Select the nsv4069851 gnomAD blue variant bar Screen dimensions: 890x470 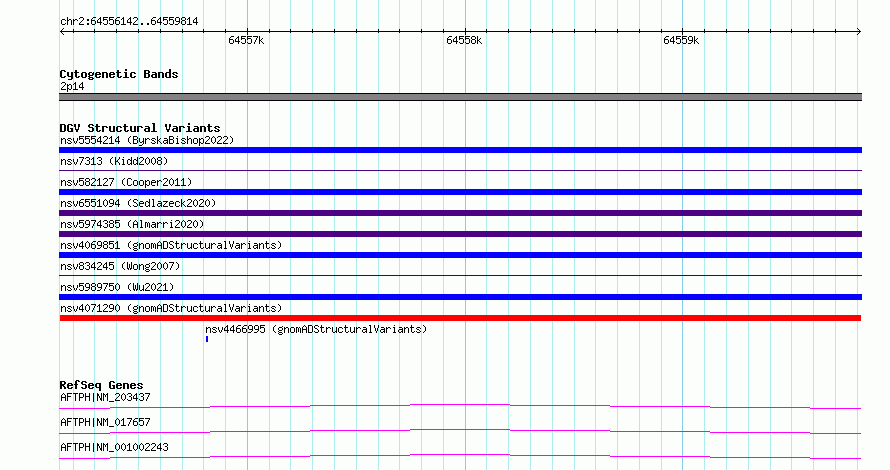(x=460, y=255)
